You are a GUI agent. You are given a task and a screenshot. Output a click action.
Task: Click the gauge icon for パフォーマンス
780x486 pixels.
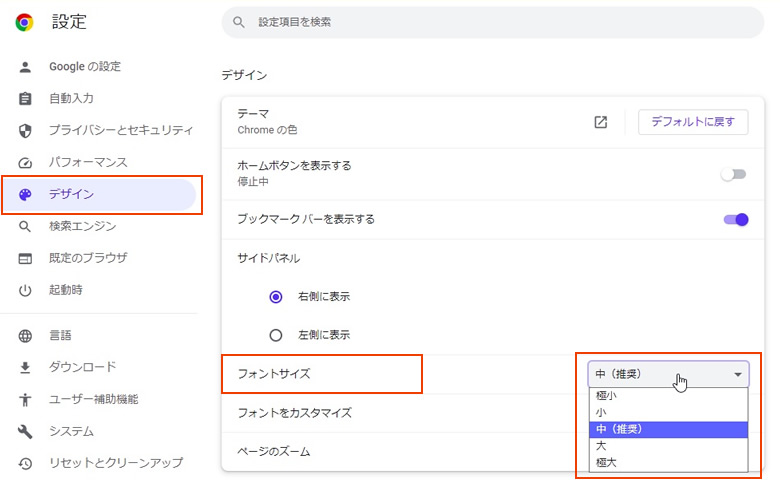point(26,163)
